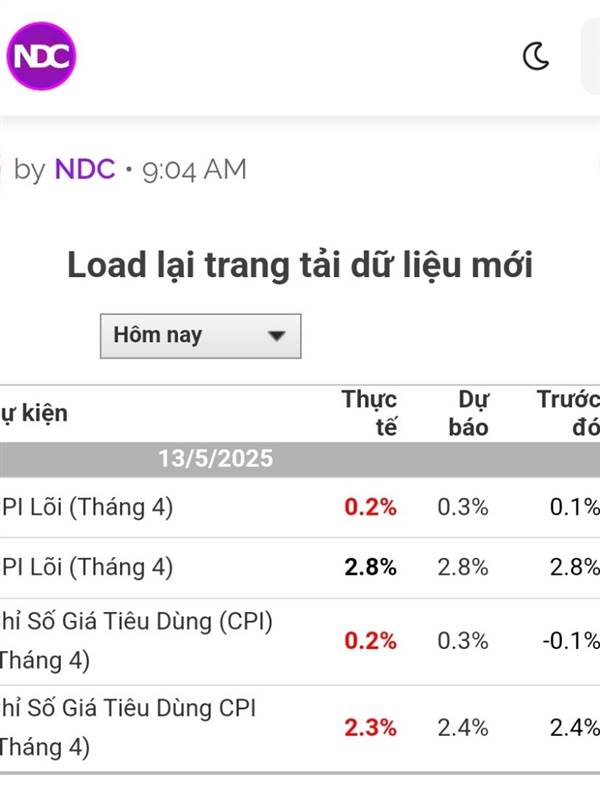Image resolution: width=600 pixels, height=800 pixels.
Task: Click the red 2.3% actual value
Action: (370, 728)
